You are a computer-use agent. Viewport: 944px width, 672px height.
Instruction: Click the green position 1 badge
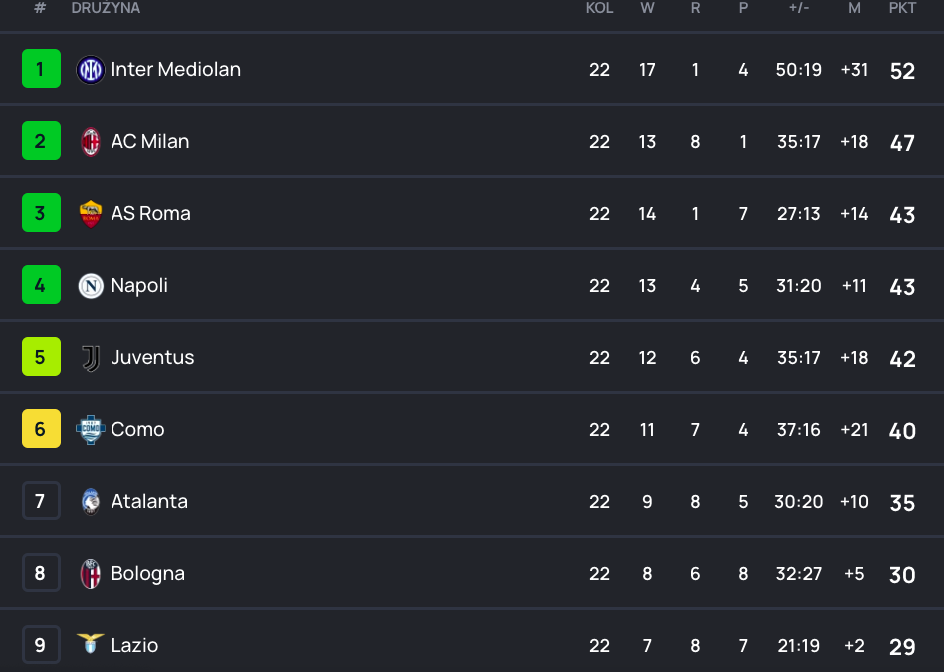(x=41, y=70)
